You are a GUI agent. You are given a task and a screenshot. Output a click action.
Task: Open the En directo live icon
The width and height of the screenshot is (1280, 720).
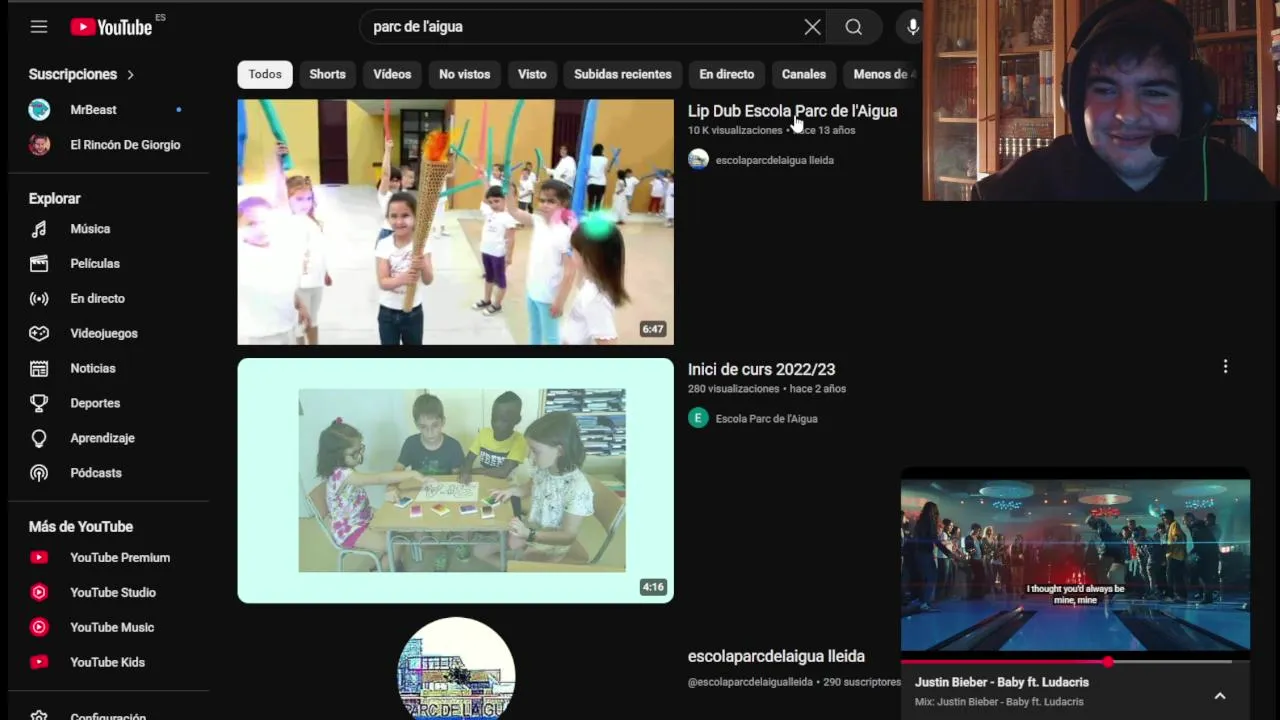[39, 299]
